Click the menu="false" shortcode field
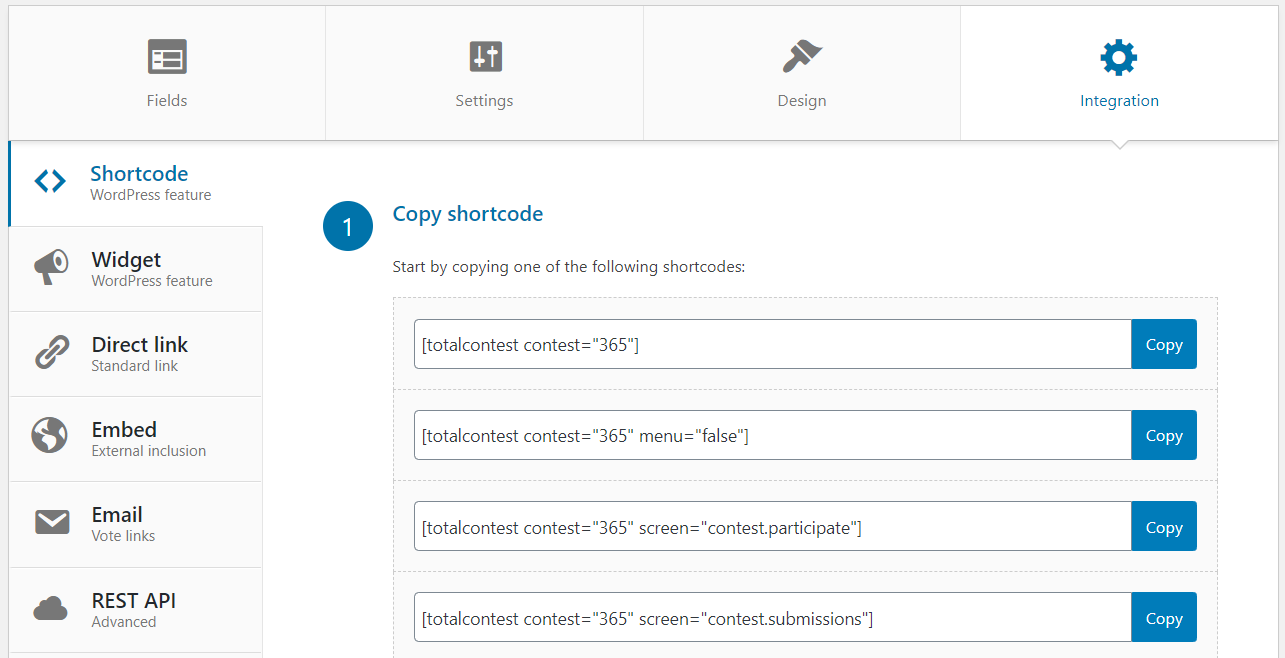Image resolution: width=1285 pixels, height=658 pixels. (772, 436)
